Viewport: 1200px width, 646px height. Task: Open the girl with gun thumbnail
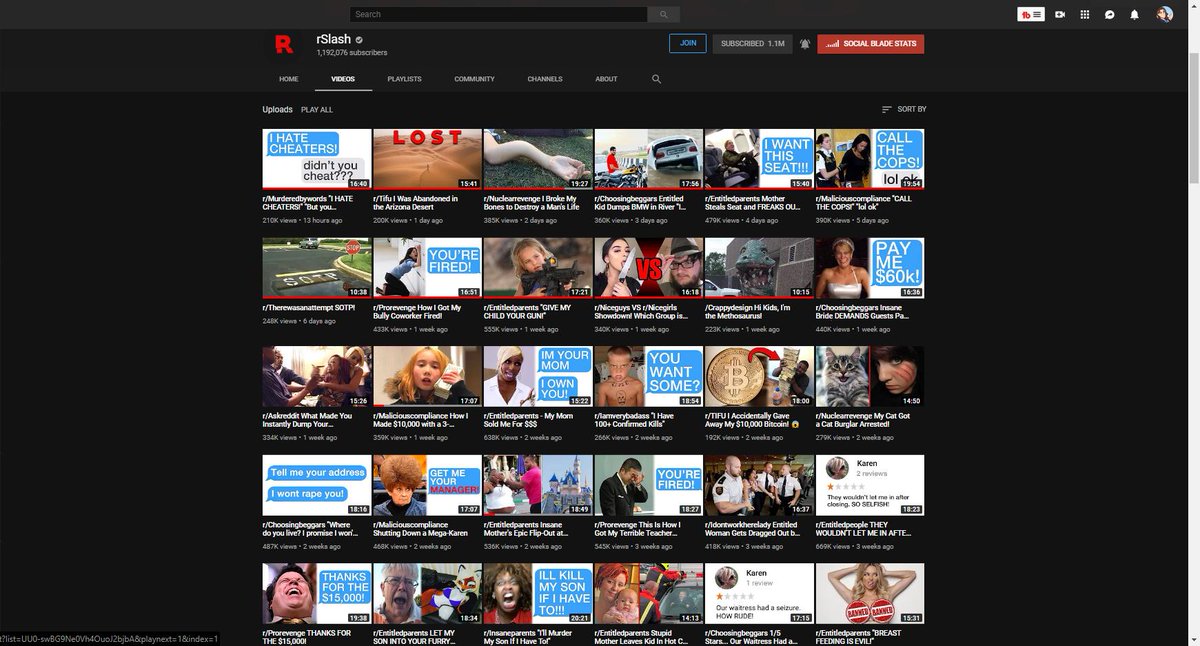tap(538, 268)
